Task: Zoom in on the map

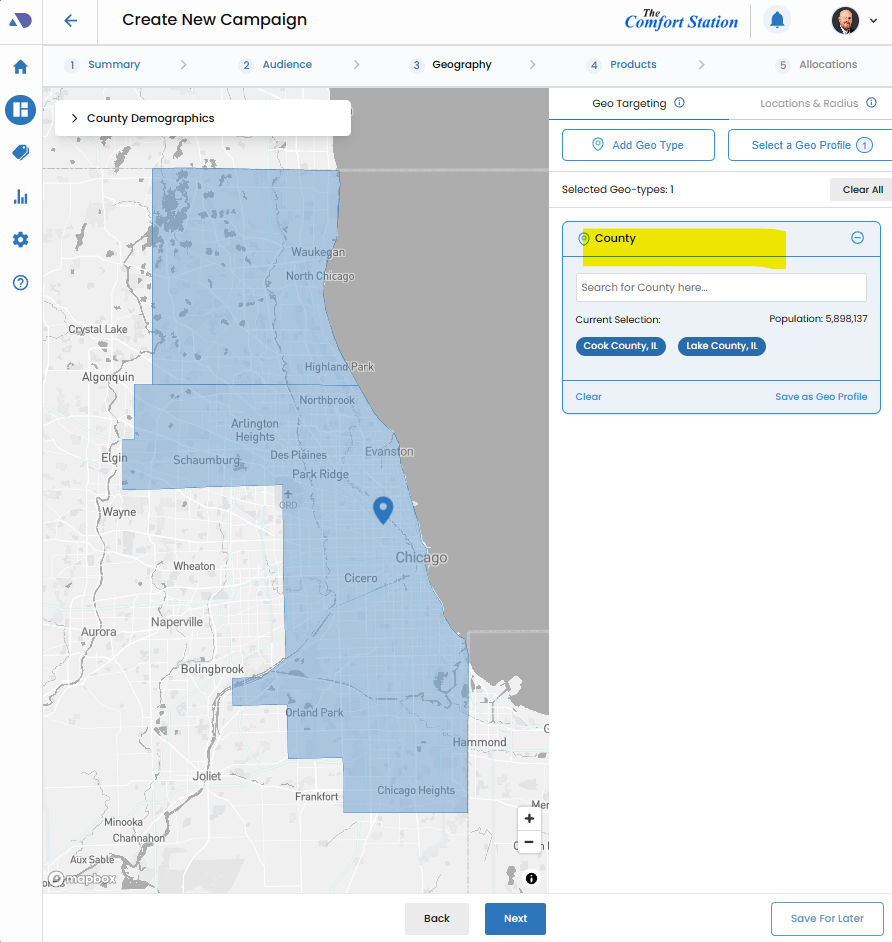Action: pos(529,819)
